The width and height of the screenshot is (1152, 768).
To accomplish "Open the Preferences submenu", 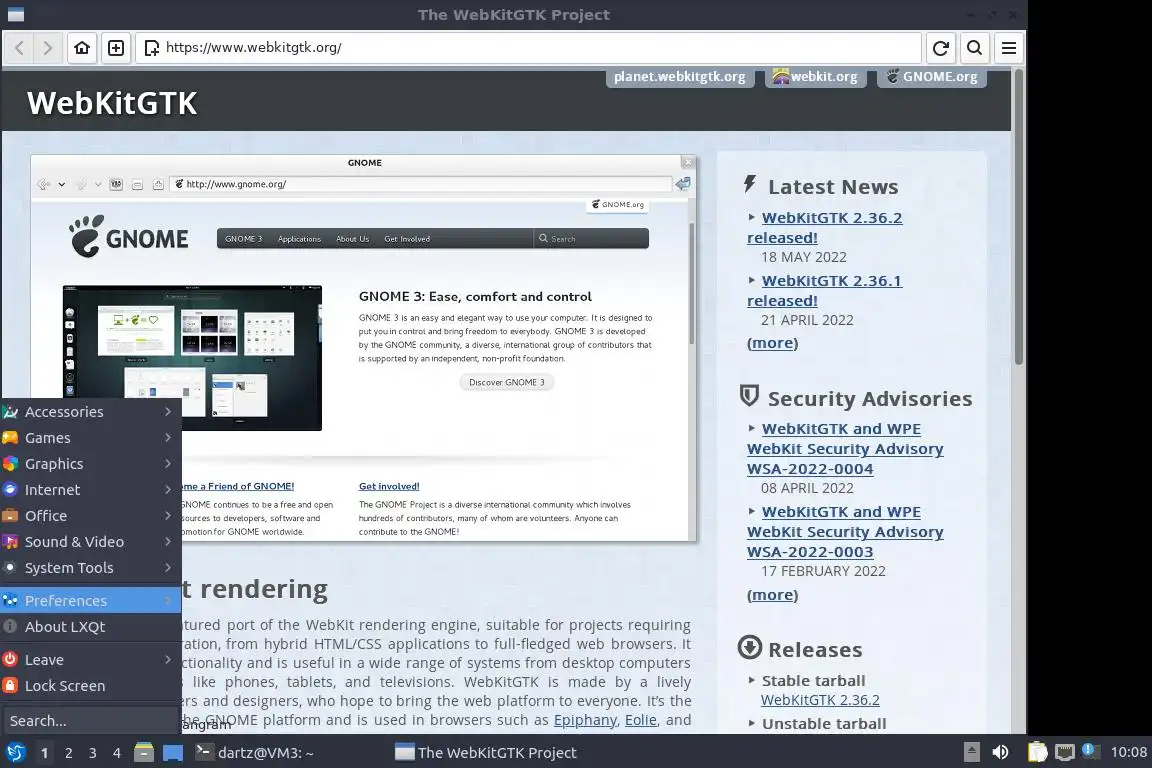I will [90, 600].
